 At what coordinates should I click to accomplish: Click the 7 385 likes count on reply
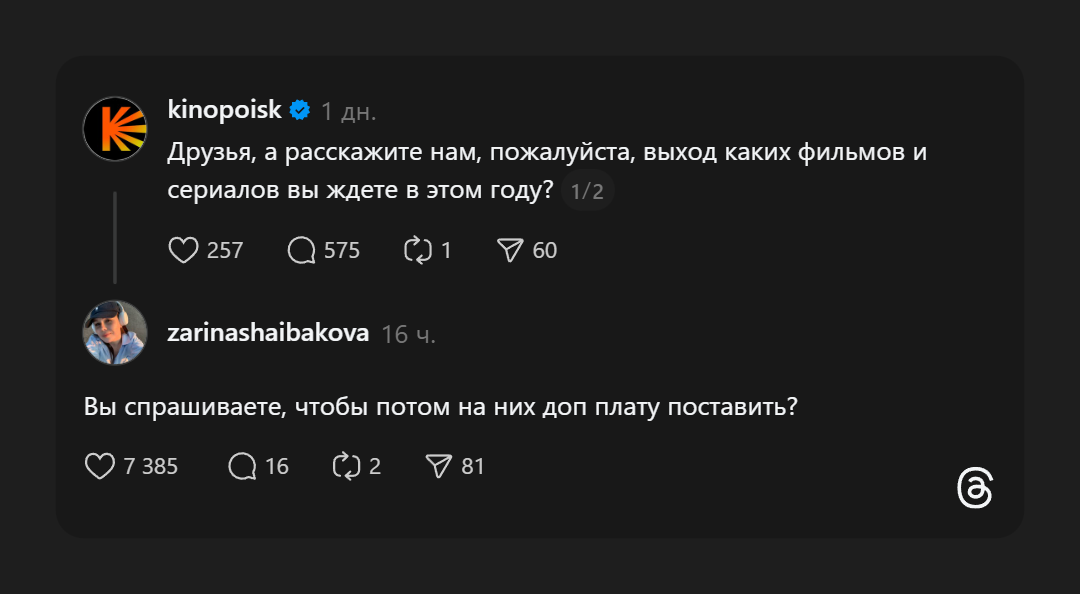point(150,466)
